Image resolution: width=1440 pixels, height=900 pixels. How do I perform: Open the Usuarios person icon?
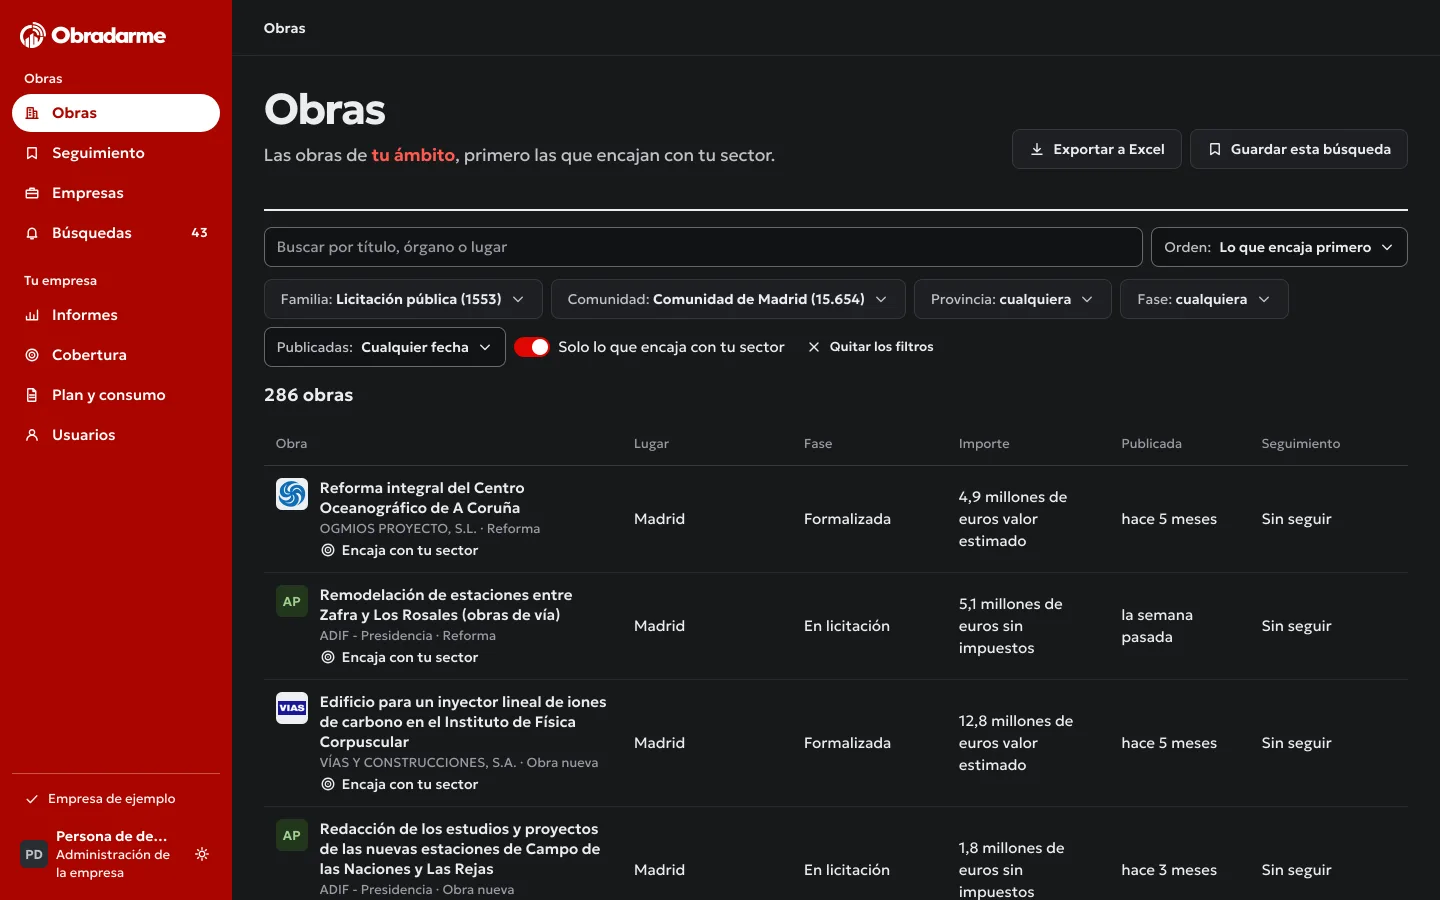(x=32, y=435)
